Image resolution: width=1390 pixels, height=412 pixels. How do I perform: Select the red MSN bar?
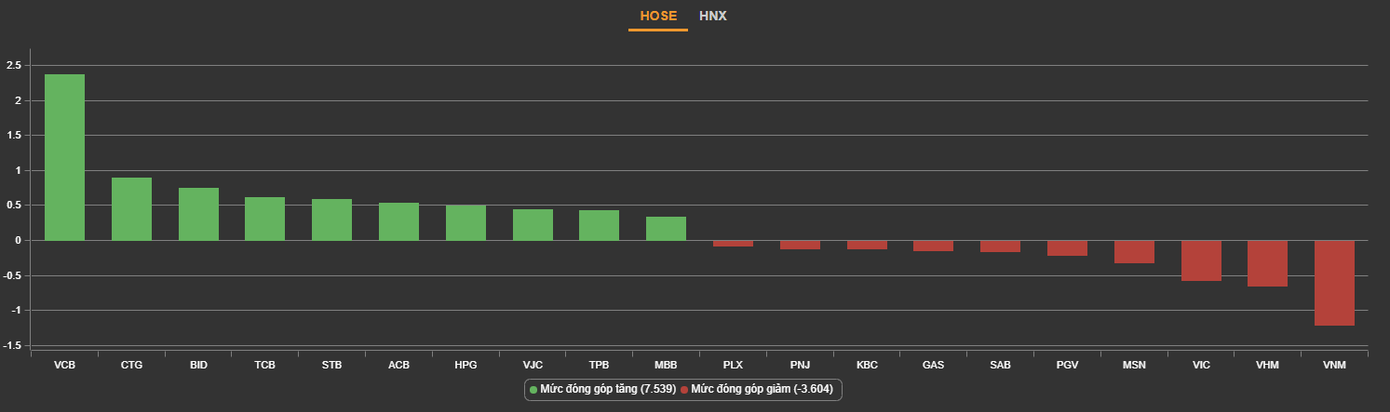pos(1134,252)
